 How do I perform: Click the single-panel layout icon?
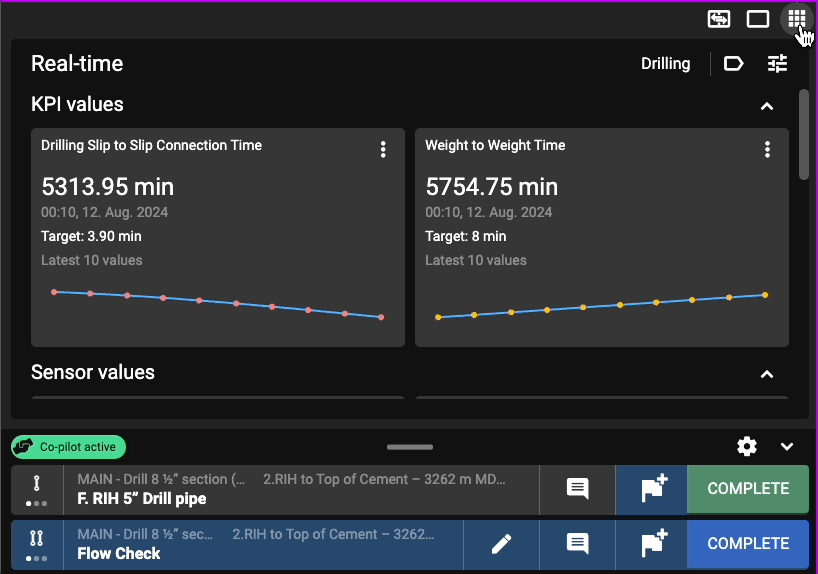(757, 19)
